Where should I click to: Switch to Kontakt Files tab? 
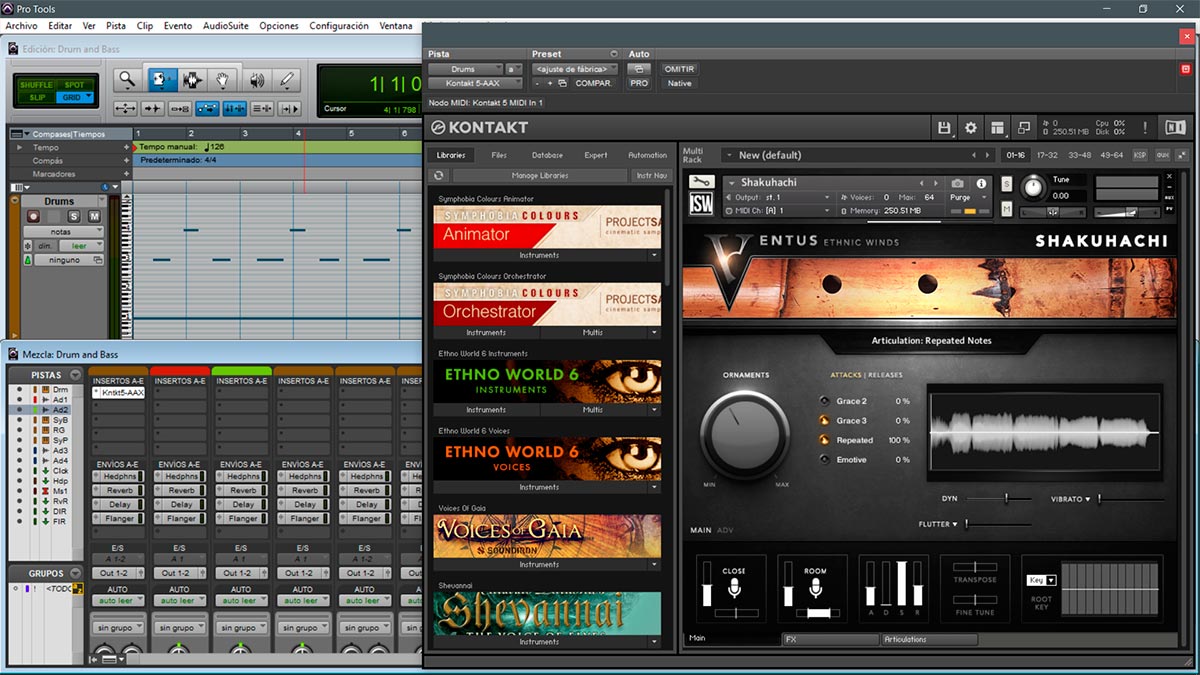coord(499,155)
